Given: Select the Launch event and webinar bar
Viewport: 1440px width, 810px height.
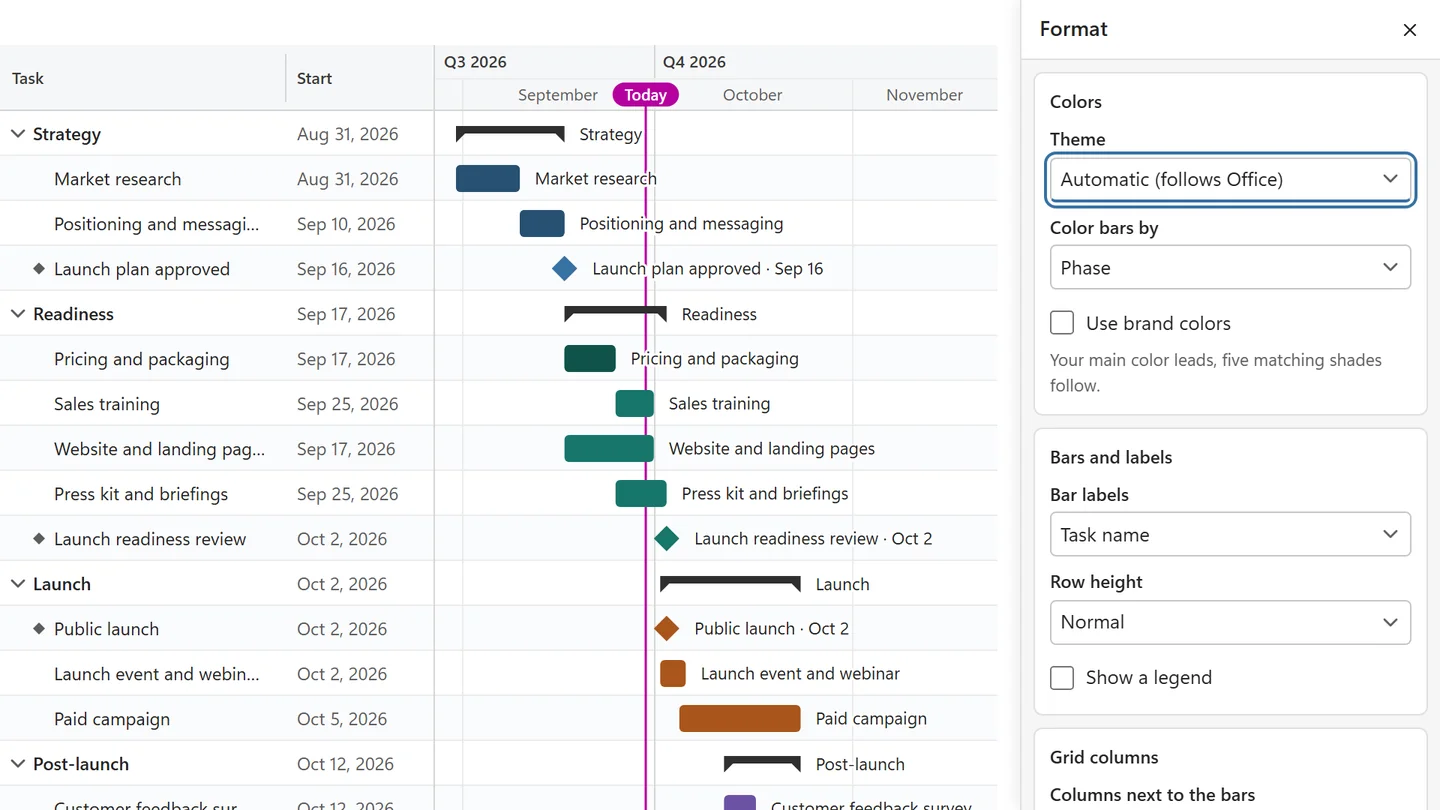Looking at the screenshot, I should [673, 673].
